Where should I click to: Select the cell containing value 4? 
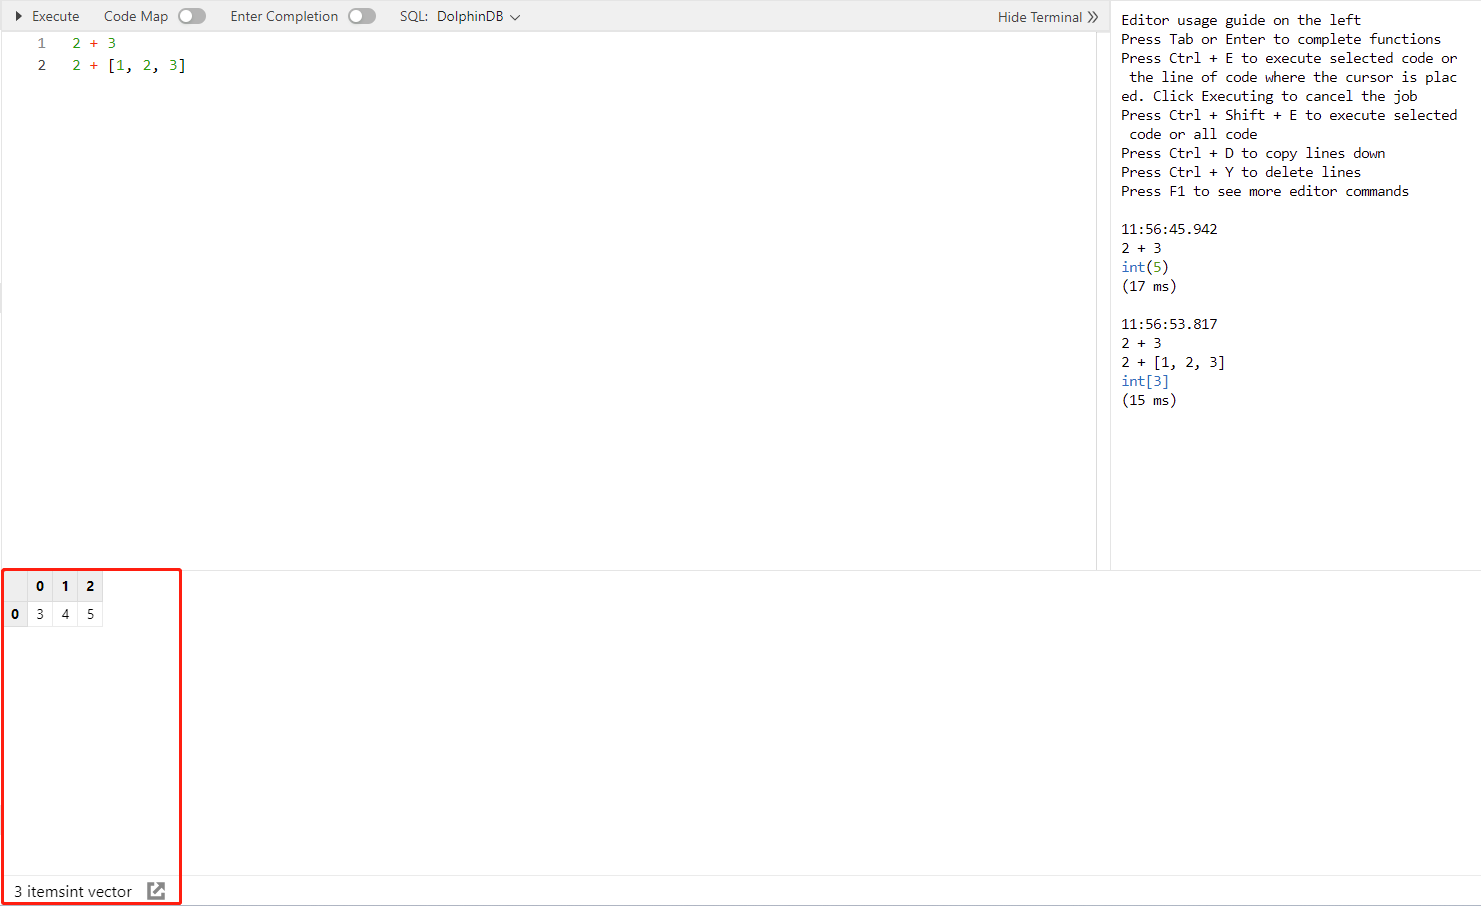(65, 614)
